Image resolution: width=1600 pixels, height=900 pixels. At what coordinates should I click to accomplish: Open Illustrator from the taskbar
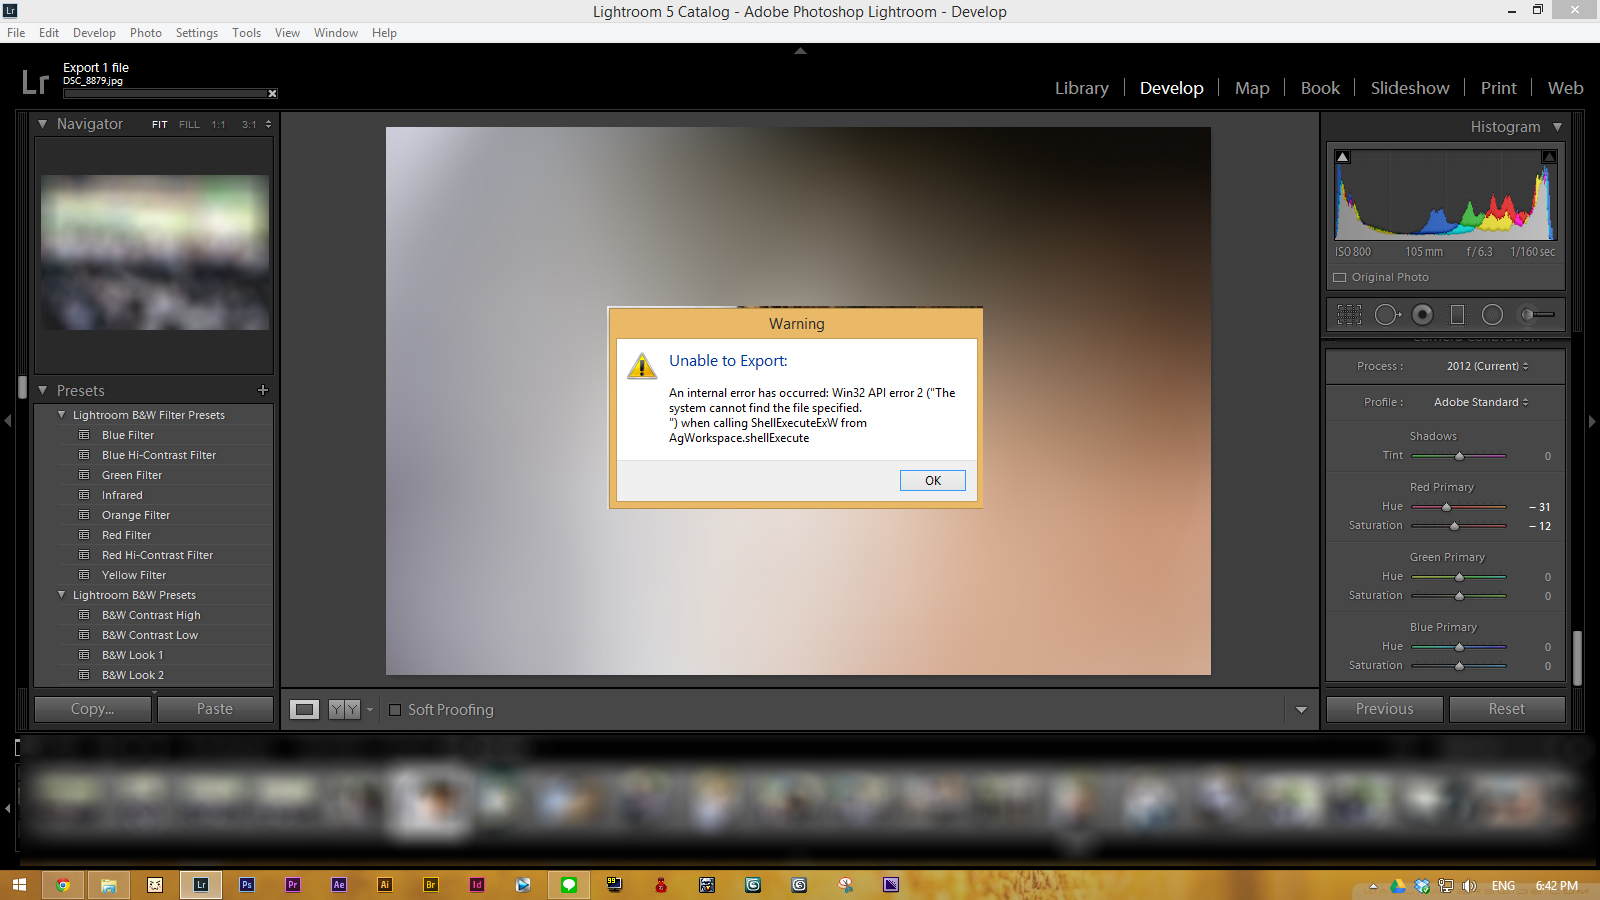(385, 885)
